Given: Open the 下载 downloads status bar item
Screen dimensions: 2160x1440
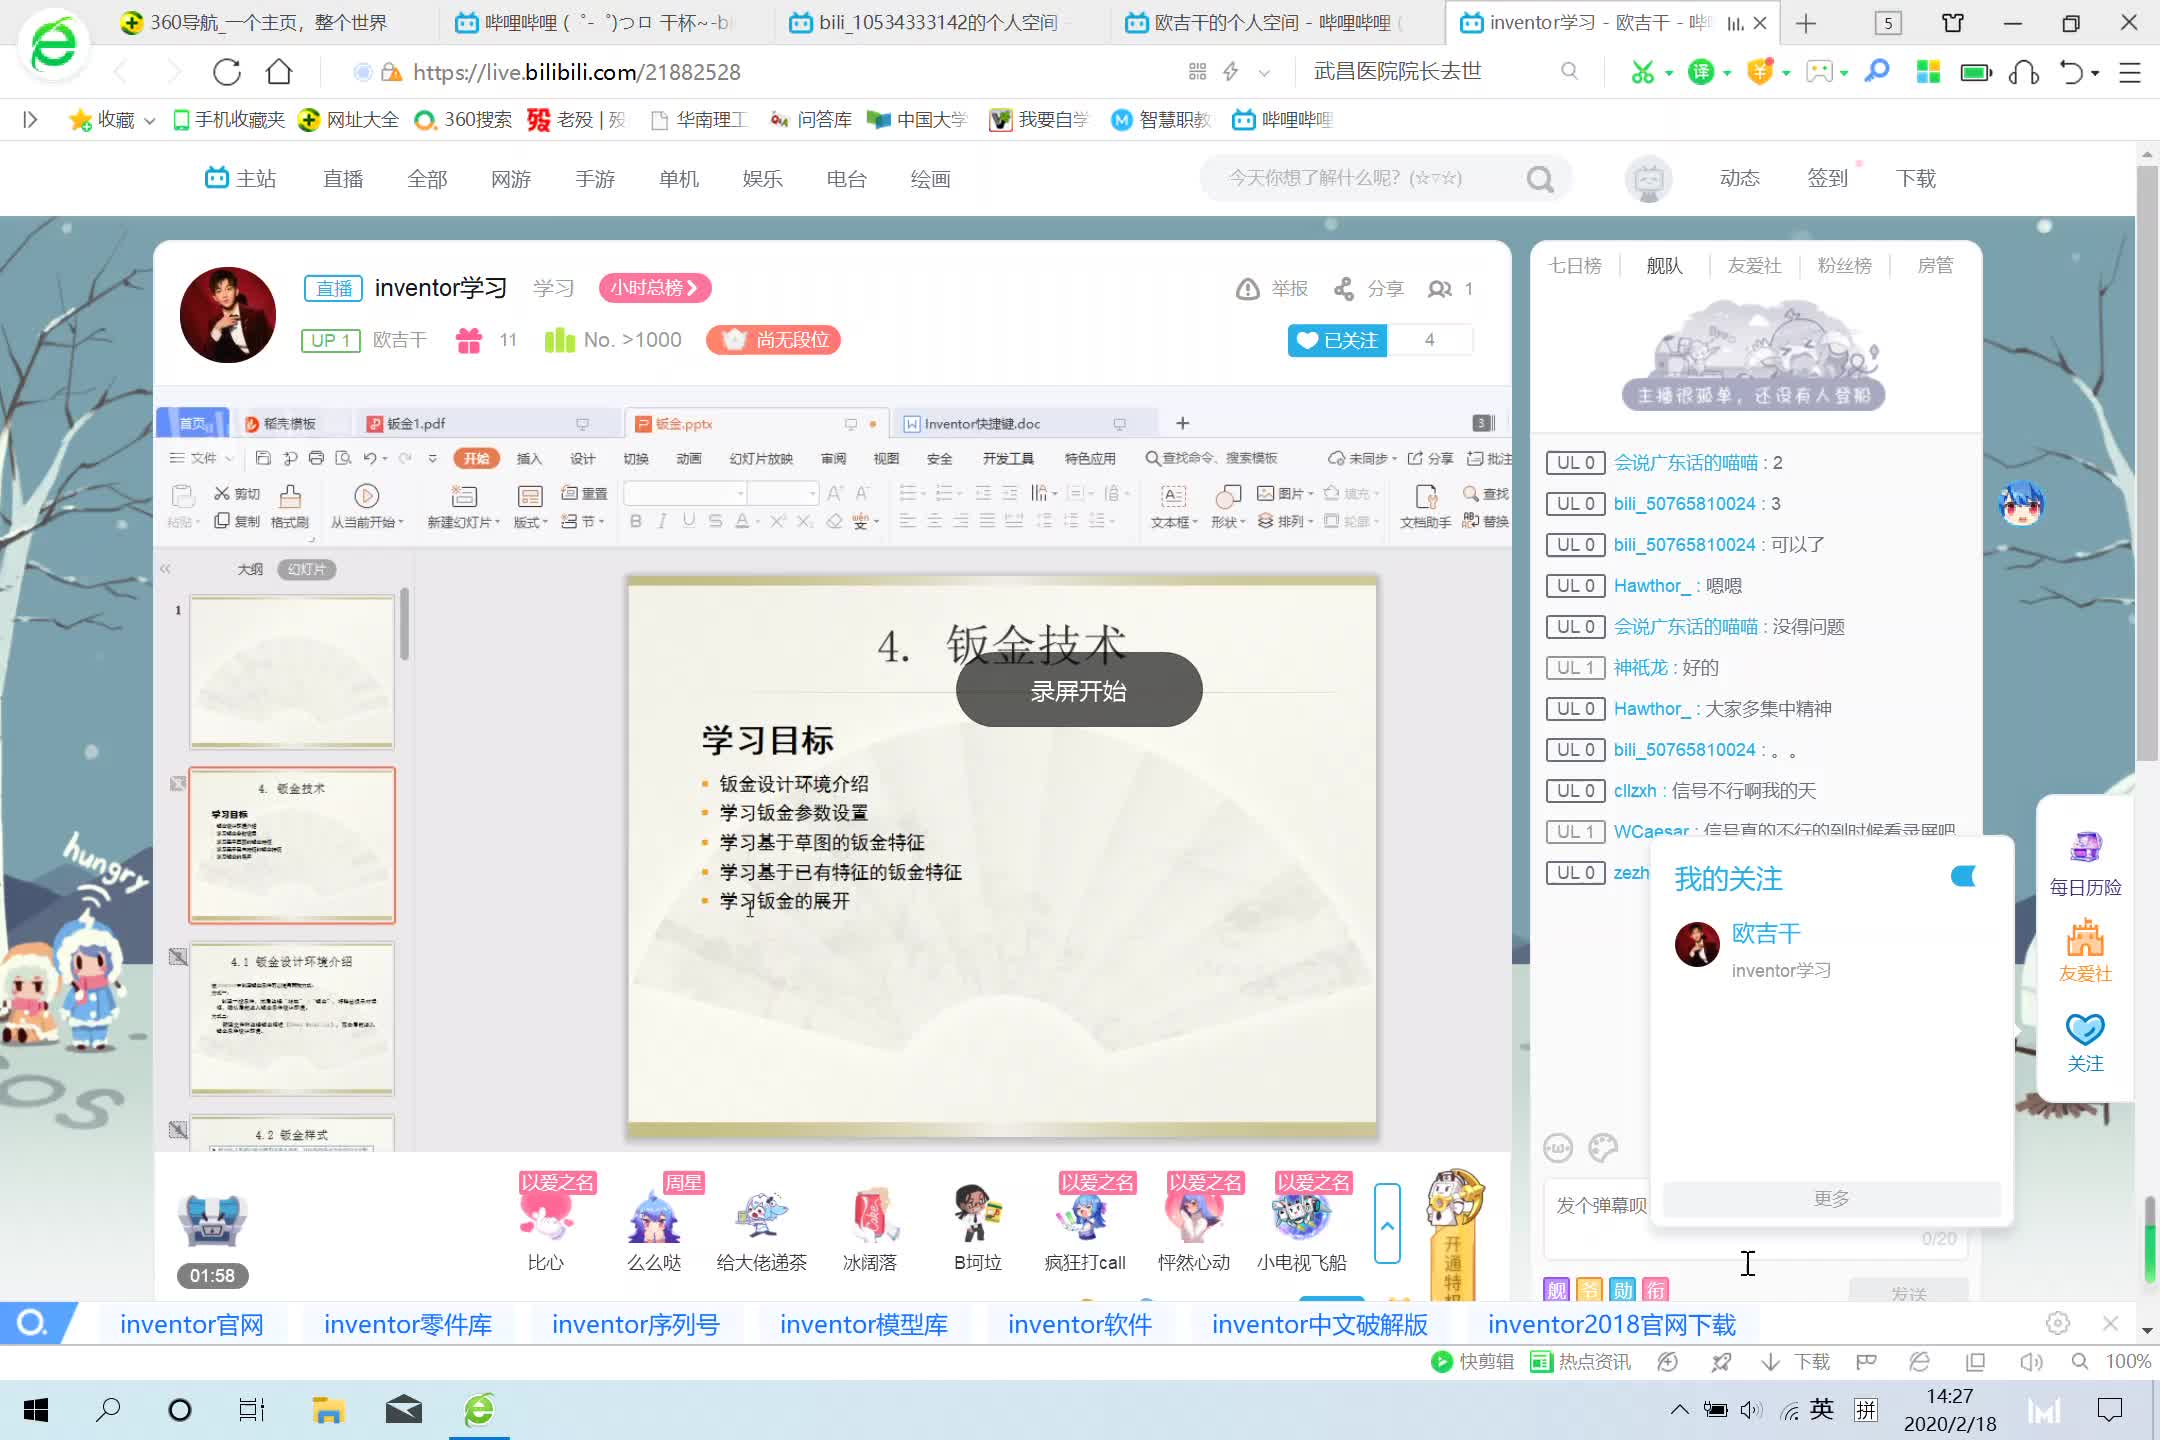Looking at the screenshot, I should (1796, 1362).
